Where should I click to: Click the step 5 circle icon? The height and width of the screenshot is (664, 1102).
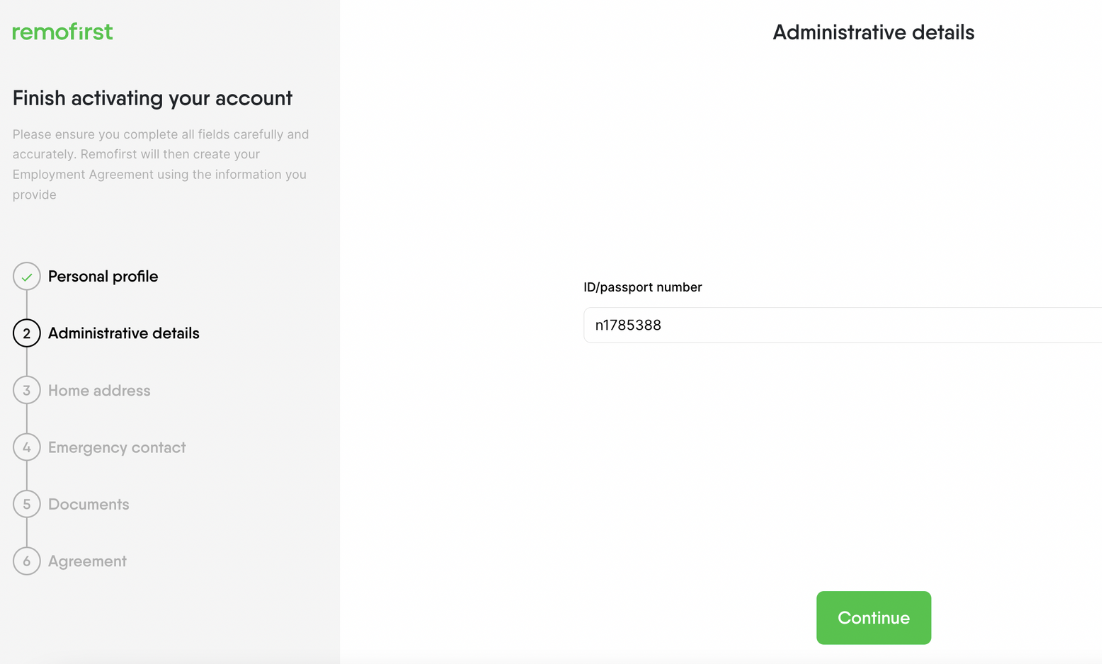pyautogui.click(x=27, y=504)
